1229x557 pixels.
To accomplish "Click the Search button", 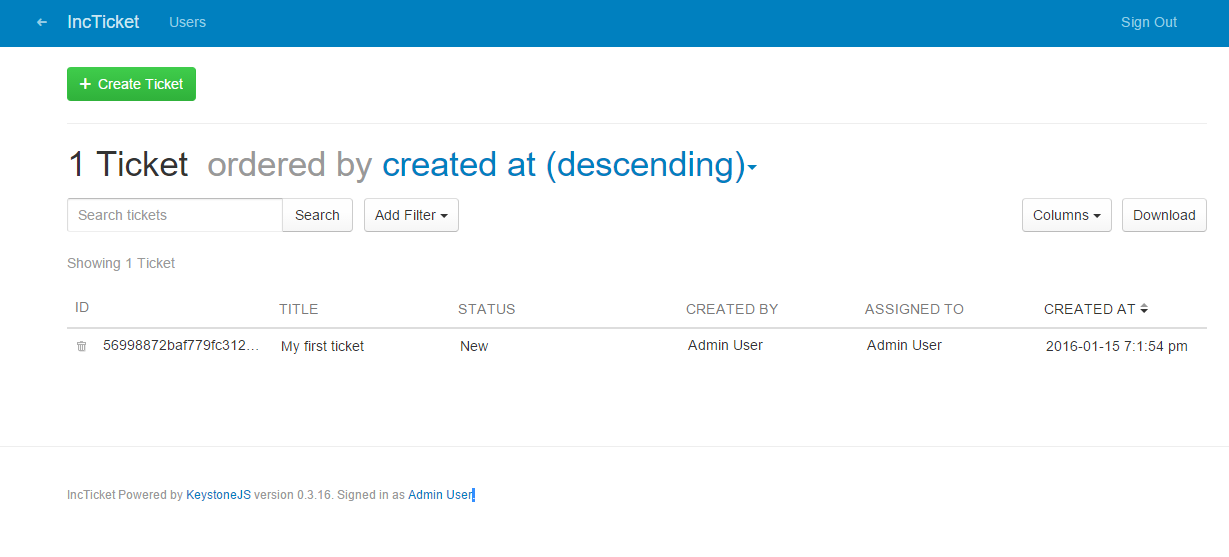I will [x=317, y=215].
